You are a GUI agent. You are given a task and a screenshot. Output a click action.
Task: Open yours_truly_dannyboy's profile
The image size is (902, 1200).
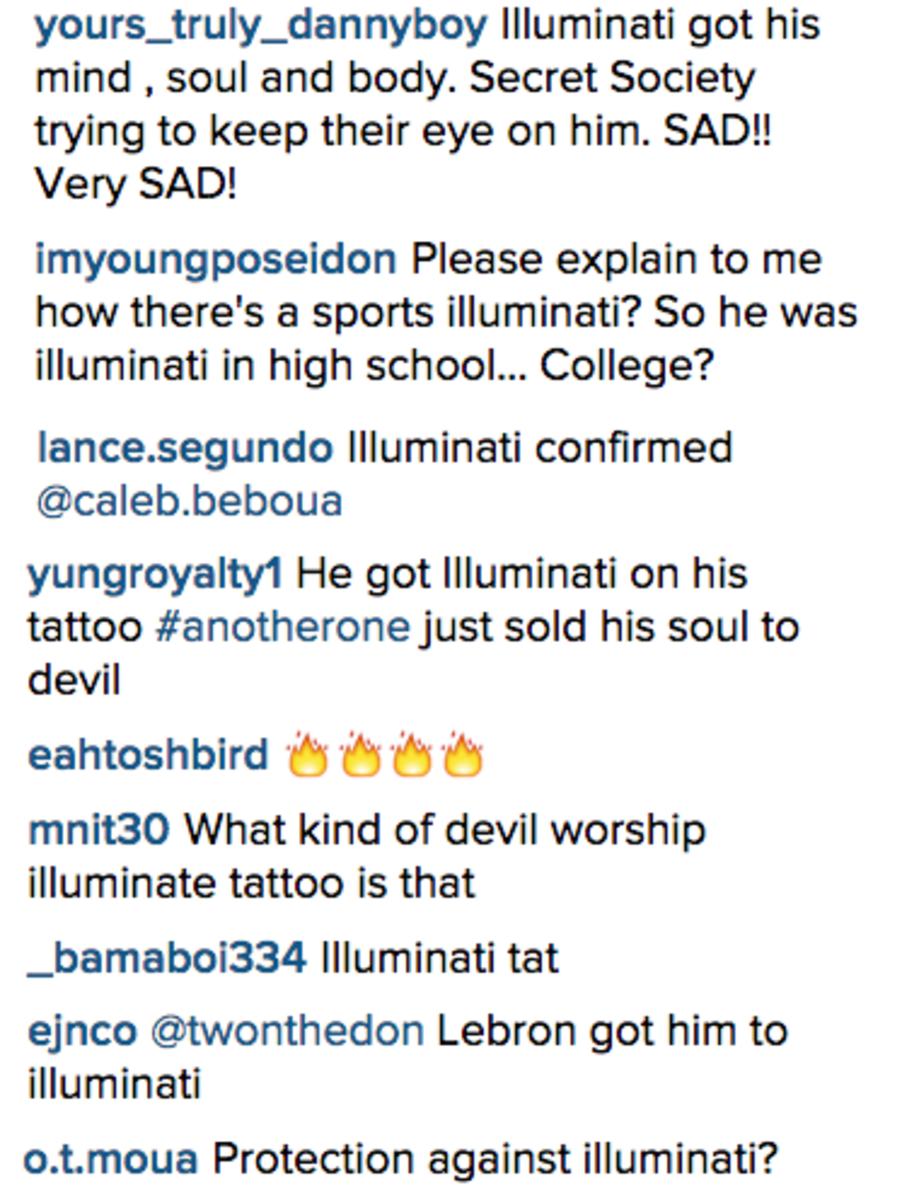tap(260, 25)
